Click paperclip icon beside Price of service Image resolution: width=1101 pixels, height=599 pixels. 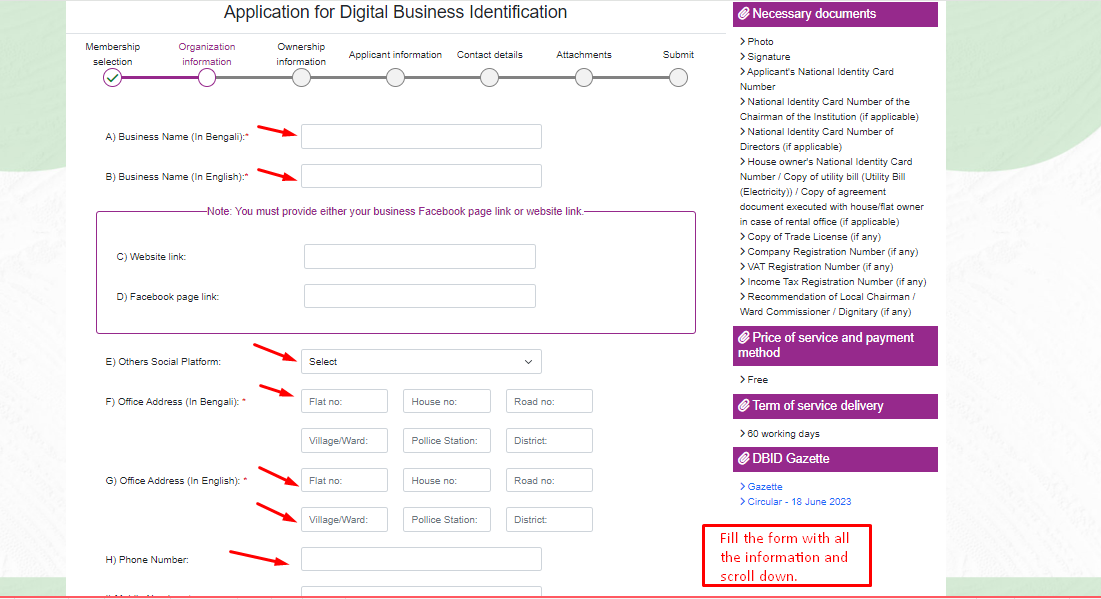(x=744, y=338)
